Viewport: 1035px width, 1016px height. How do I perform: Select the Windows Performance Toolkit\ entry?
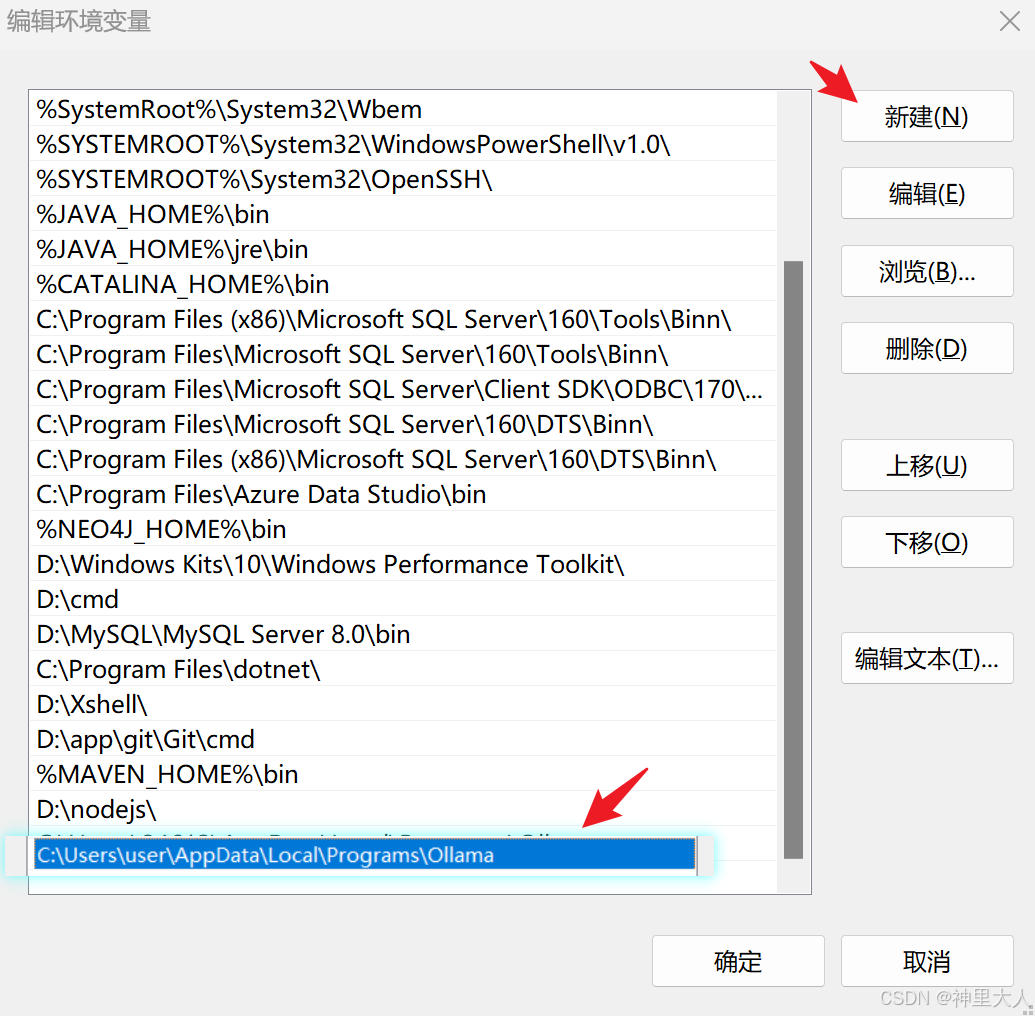403,564
